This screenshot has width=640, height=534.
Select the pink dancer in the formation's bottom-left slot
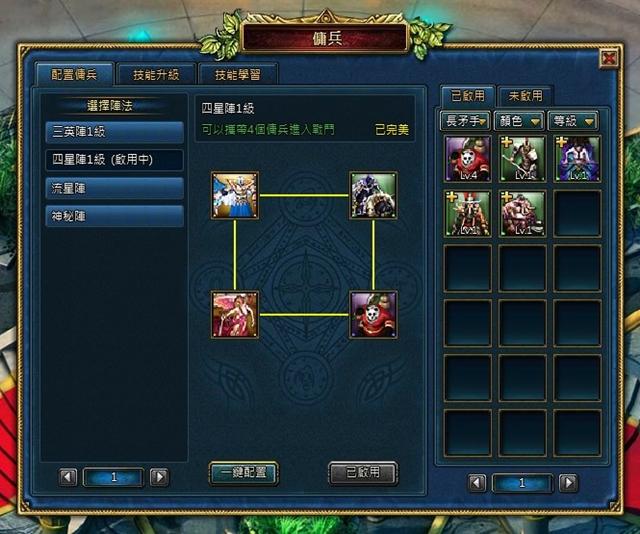click(x=235, y=314)
